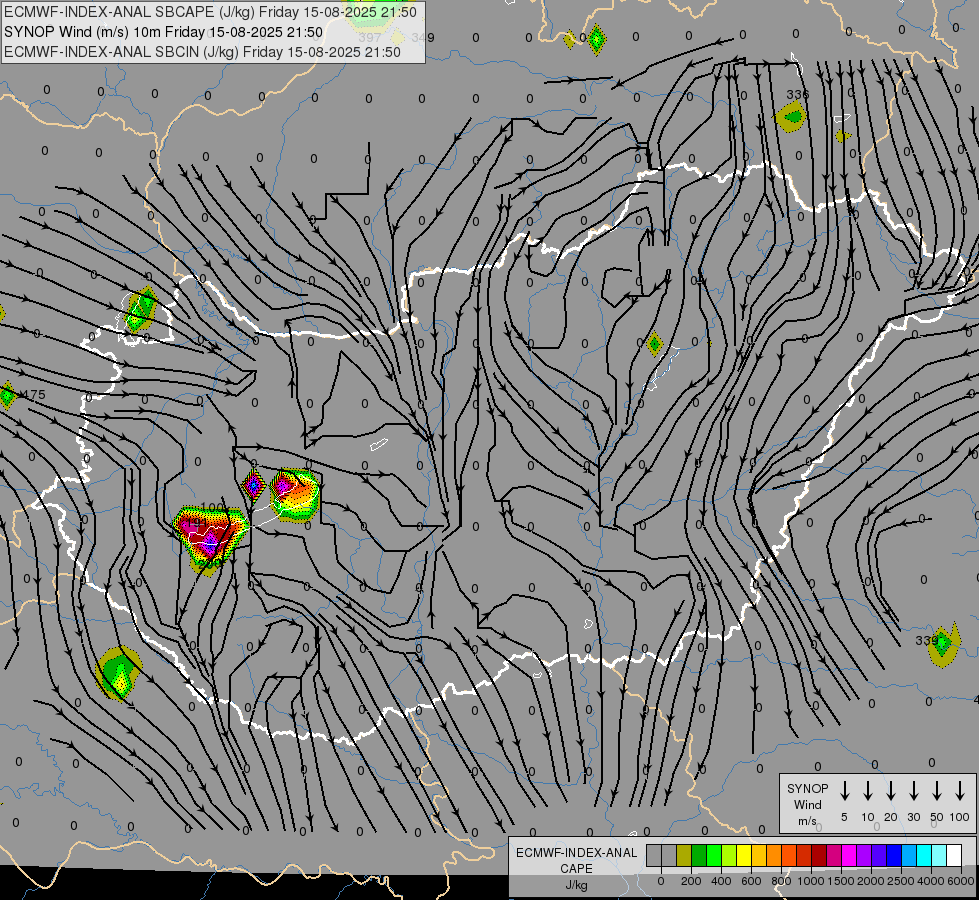Click the orange-pink CAPE cell on map
Image resolution: width=979 pixels, height=900 pixels.
(x=295, y=493)
